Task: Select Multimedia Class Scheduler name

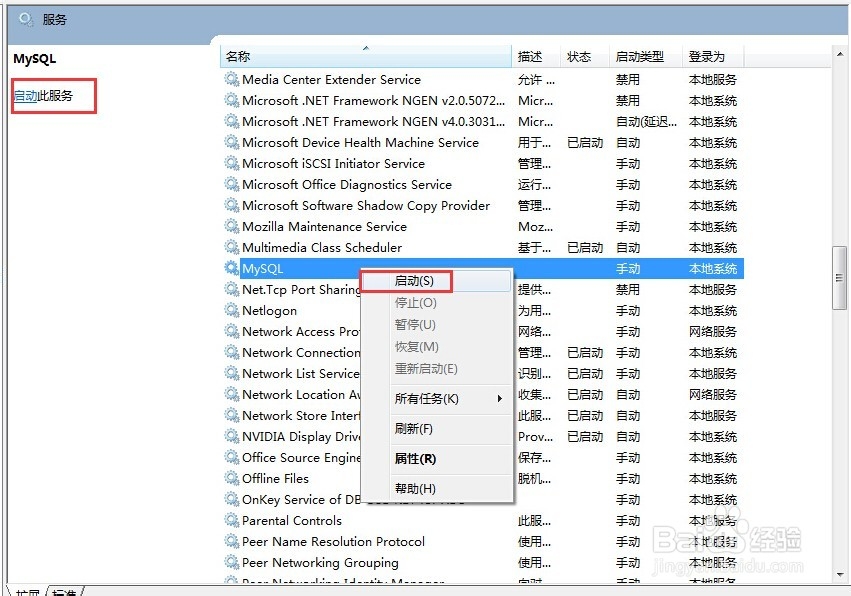Action: click(322, 248)
